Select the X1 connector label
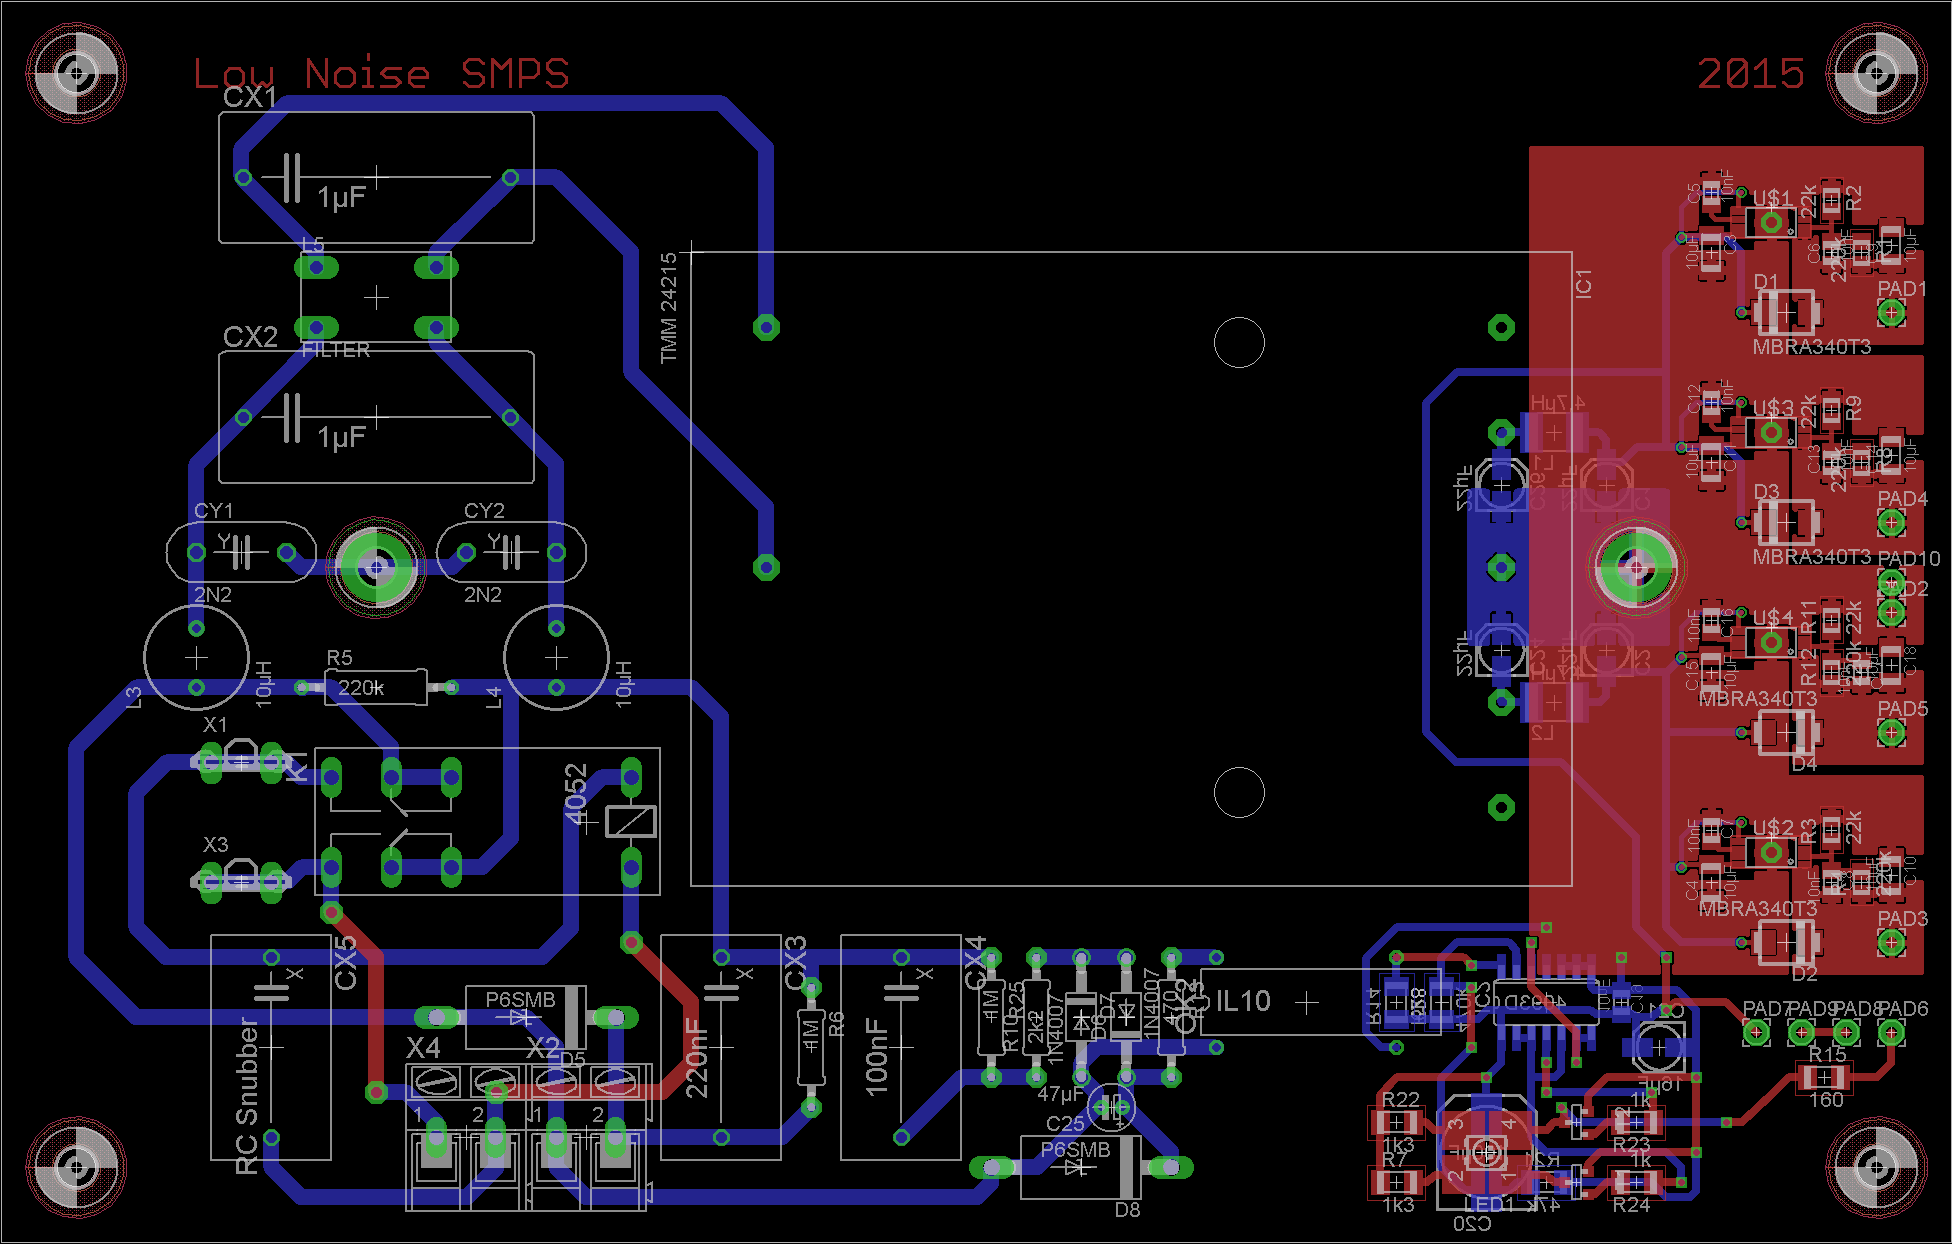 pyautogui.click(x=215, y=725)
